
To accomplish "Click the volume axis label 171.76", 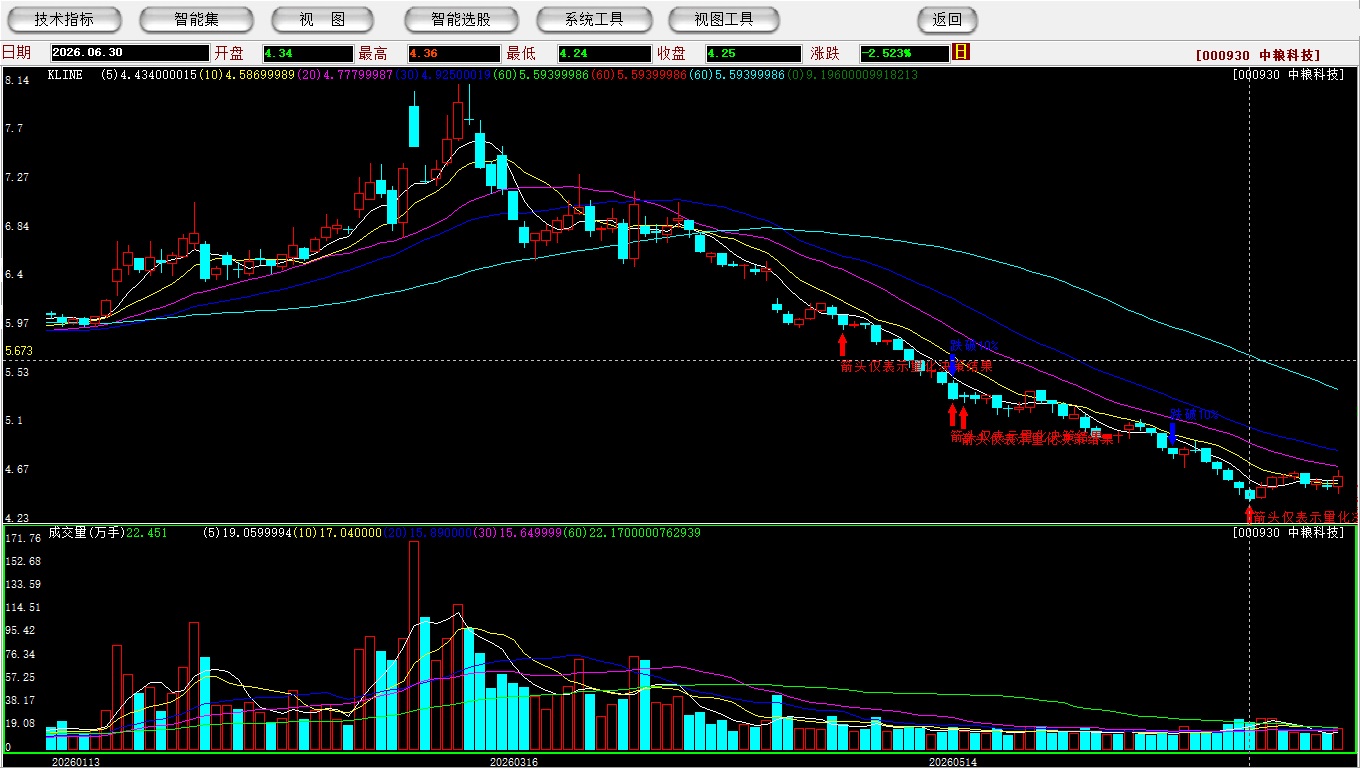I will tap(23, 538).
